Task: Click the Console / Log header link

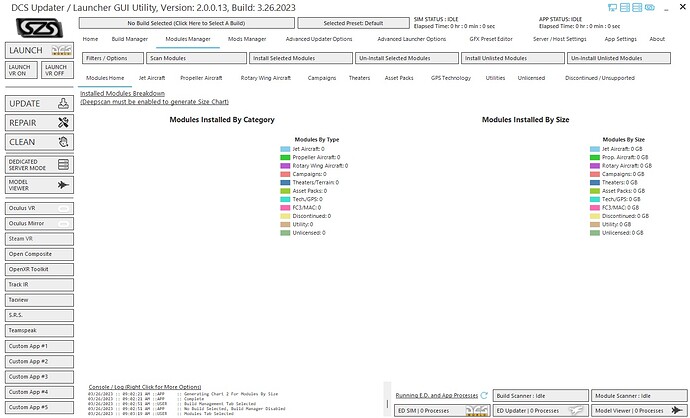Action: point(145,387)
